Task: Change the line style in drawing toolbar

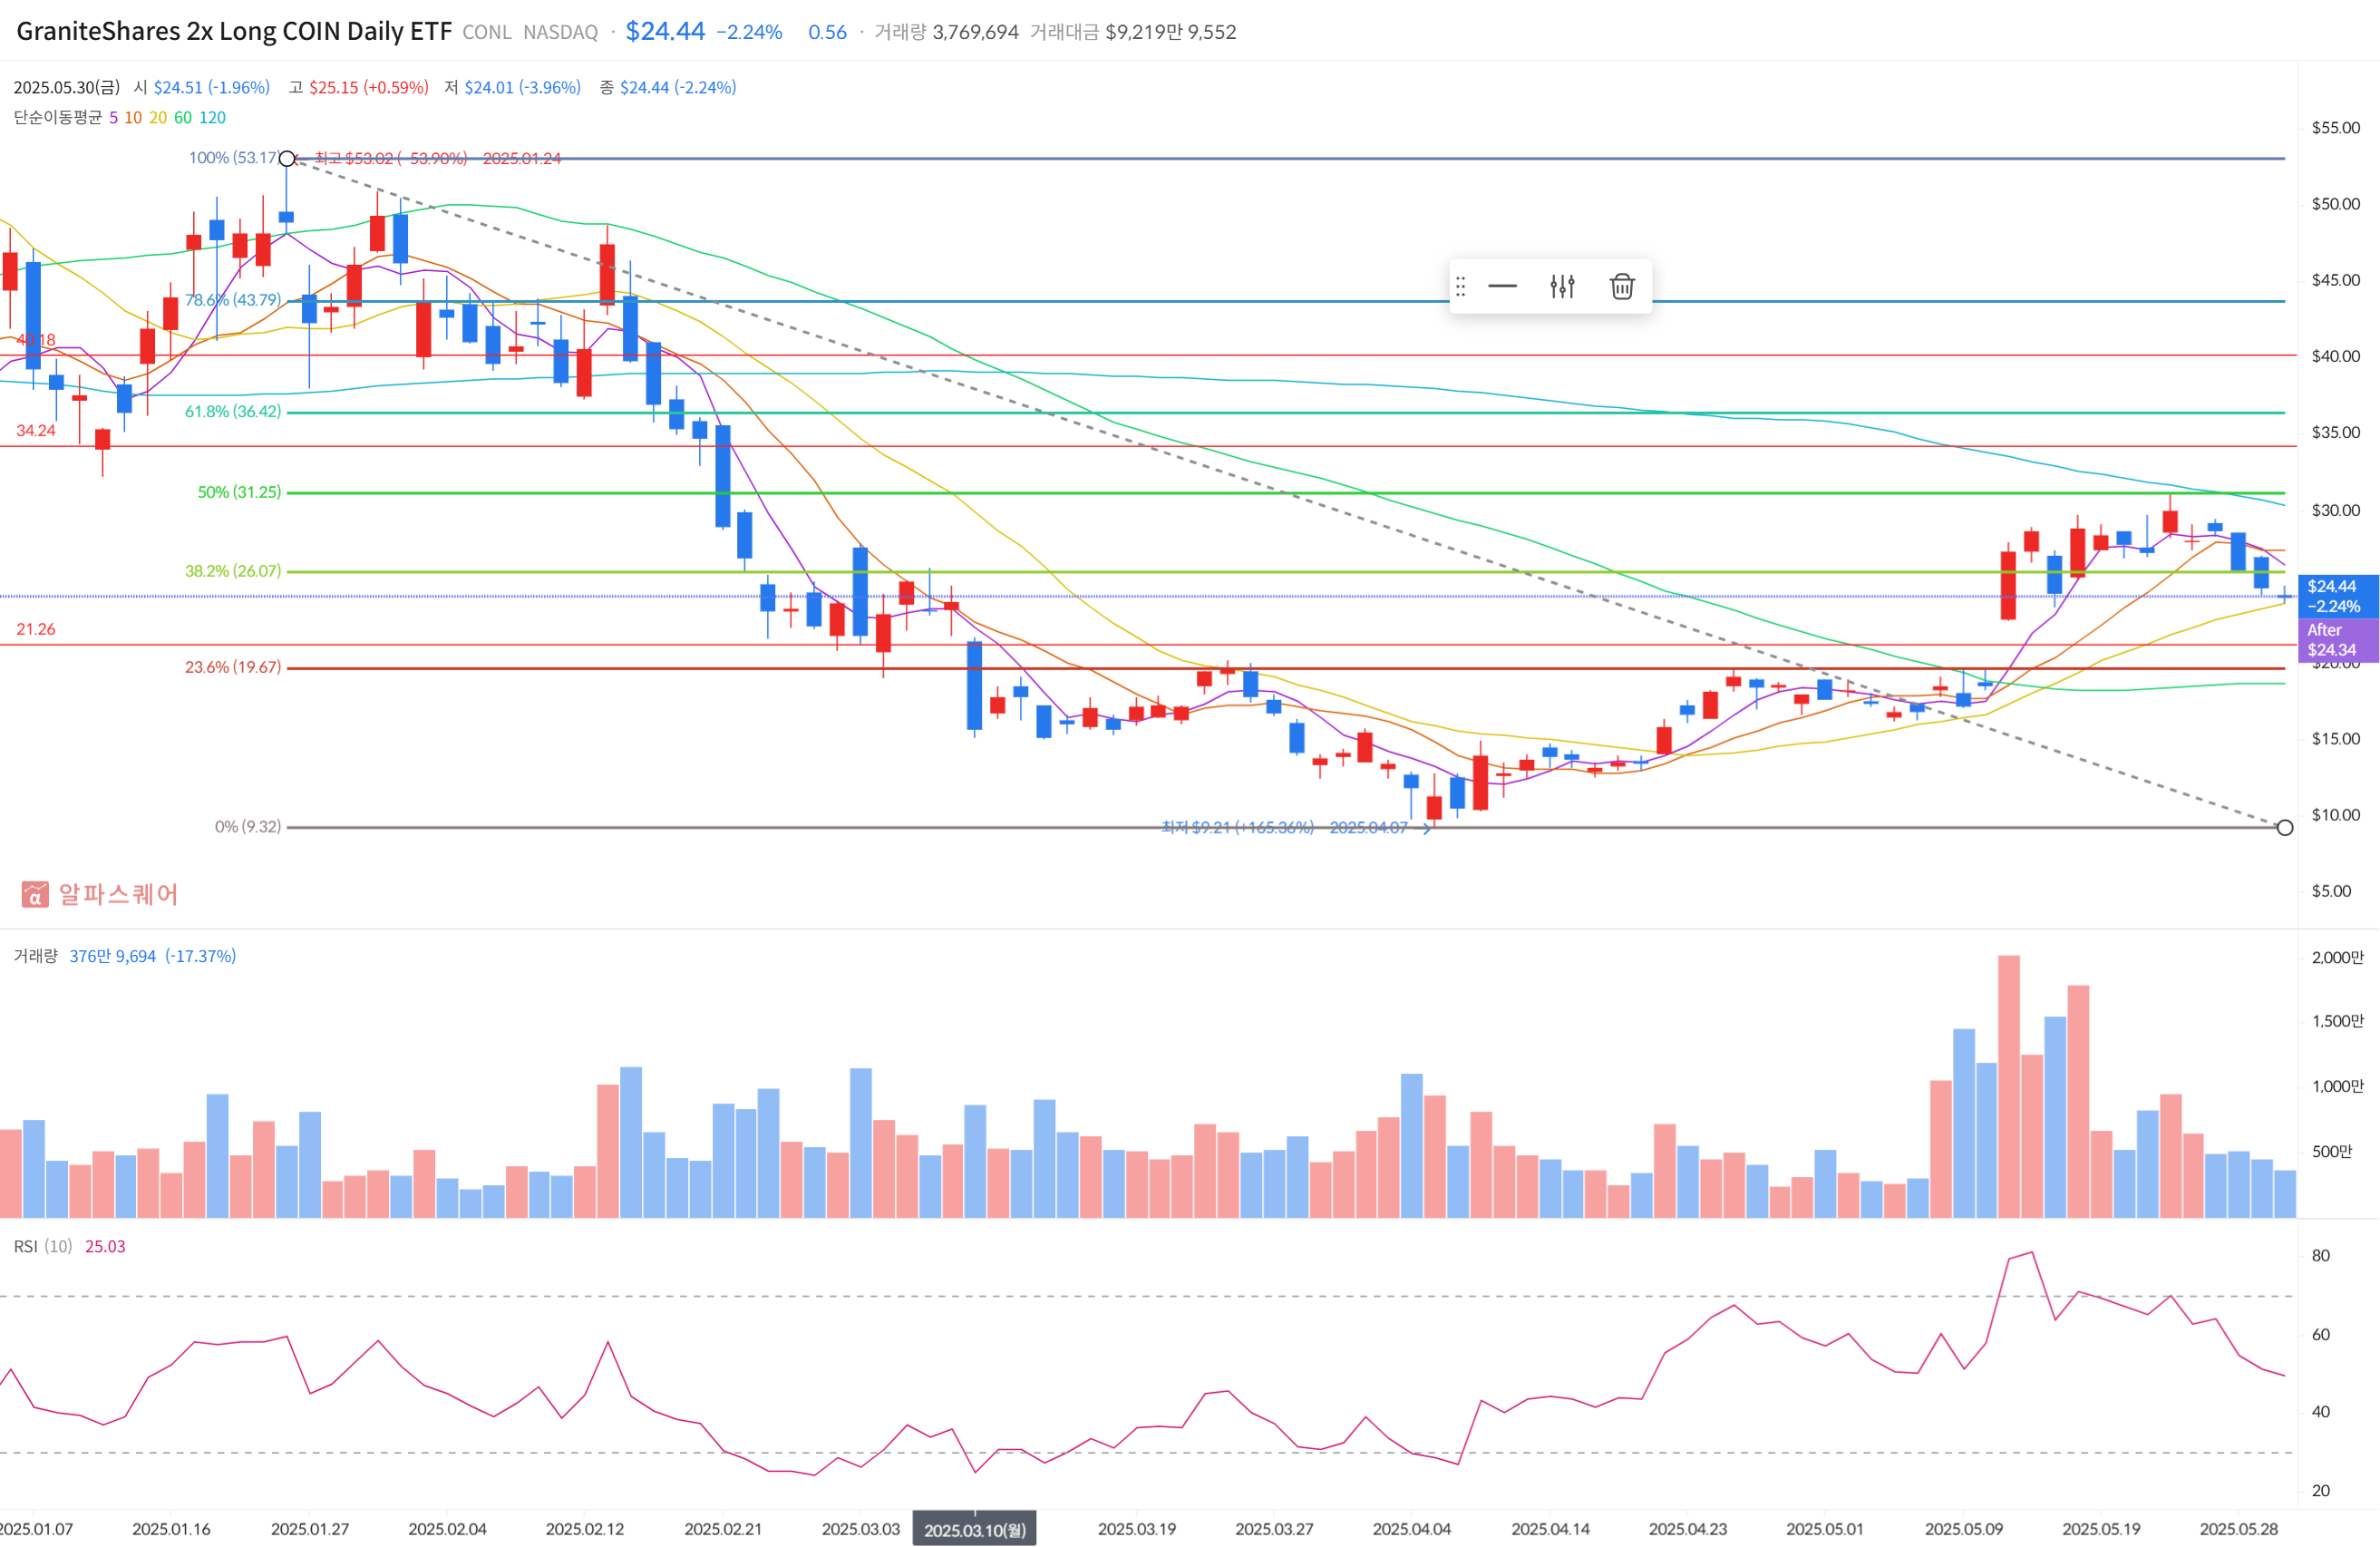Action: click(1502, 287)
